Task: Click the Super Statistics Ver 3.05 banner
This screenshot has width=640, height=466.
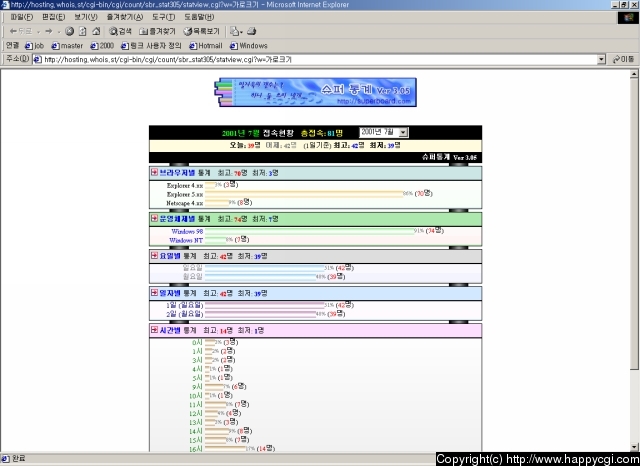Action: (315, 92)
